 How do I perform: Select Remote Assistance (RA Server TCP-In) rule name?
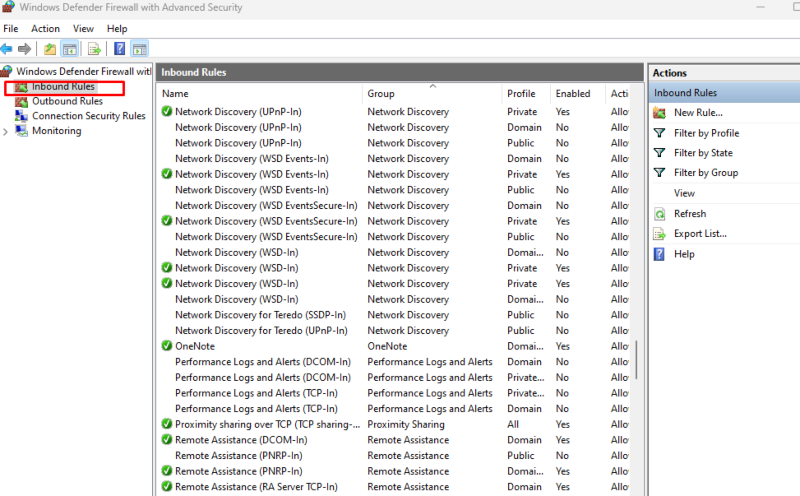[256, 487]
